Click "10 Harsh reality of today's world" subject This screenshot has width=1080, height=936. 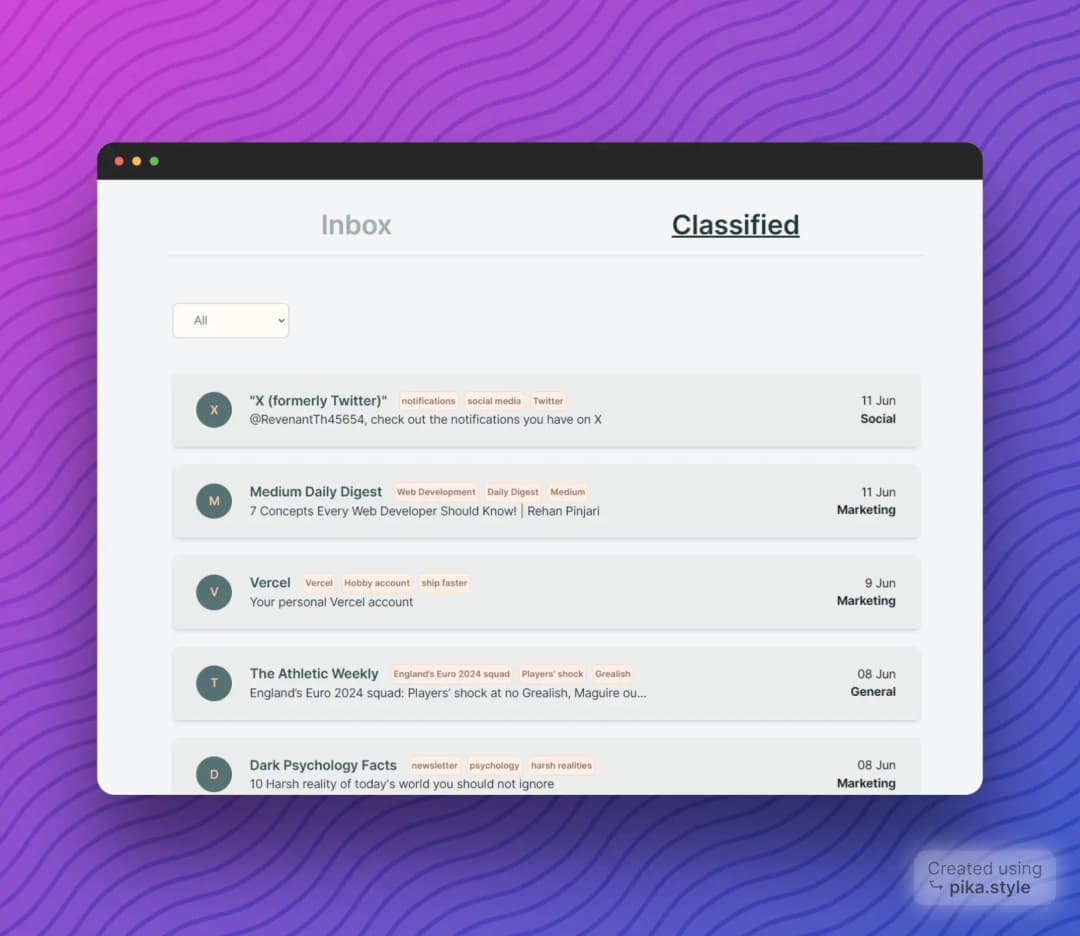(402, 784)
